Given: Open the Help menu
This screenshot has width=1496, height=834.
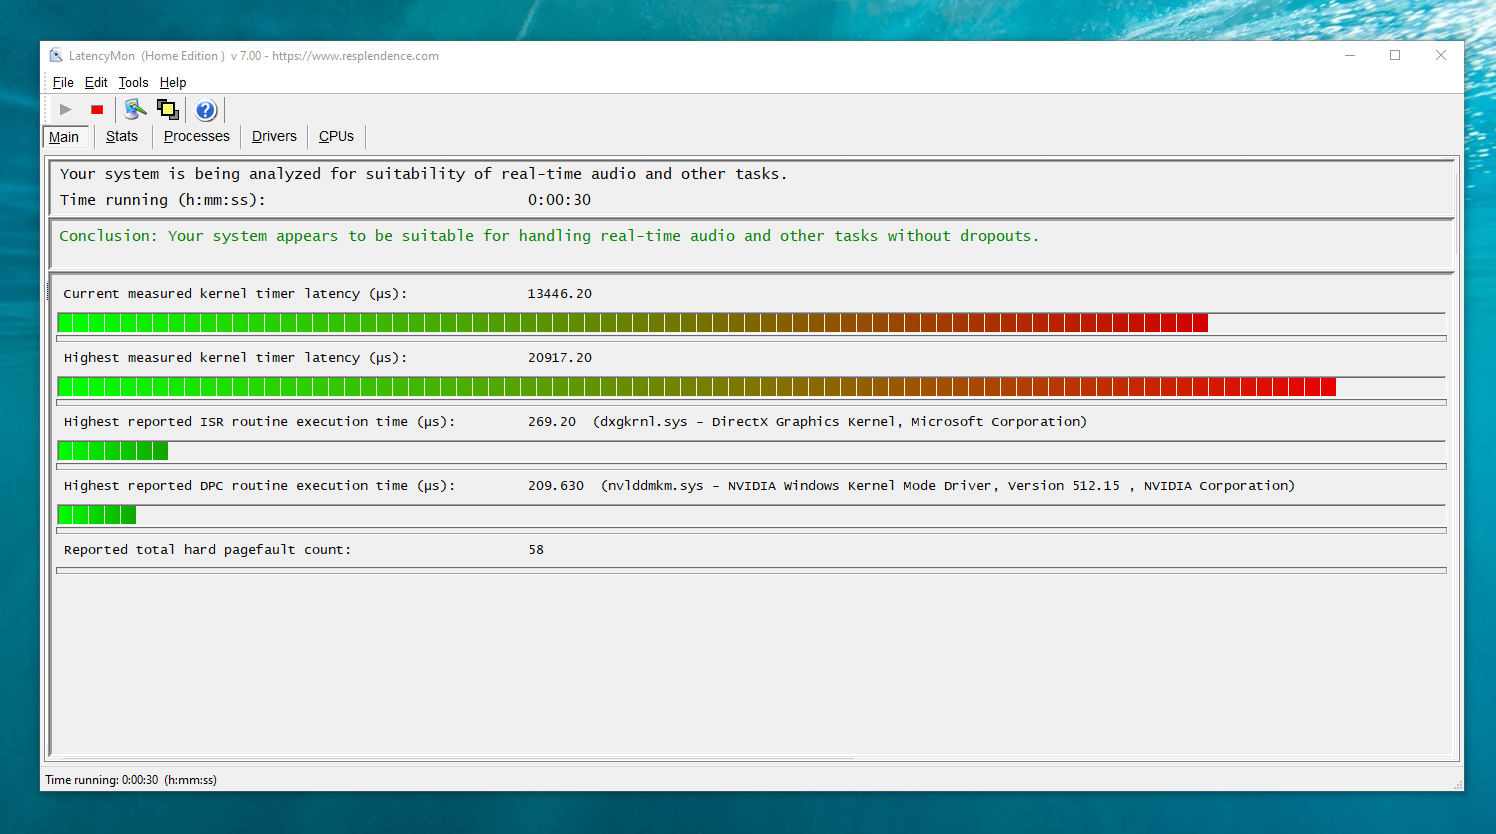Looking at the screenshot, I should pos(173,83).
